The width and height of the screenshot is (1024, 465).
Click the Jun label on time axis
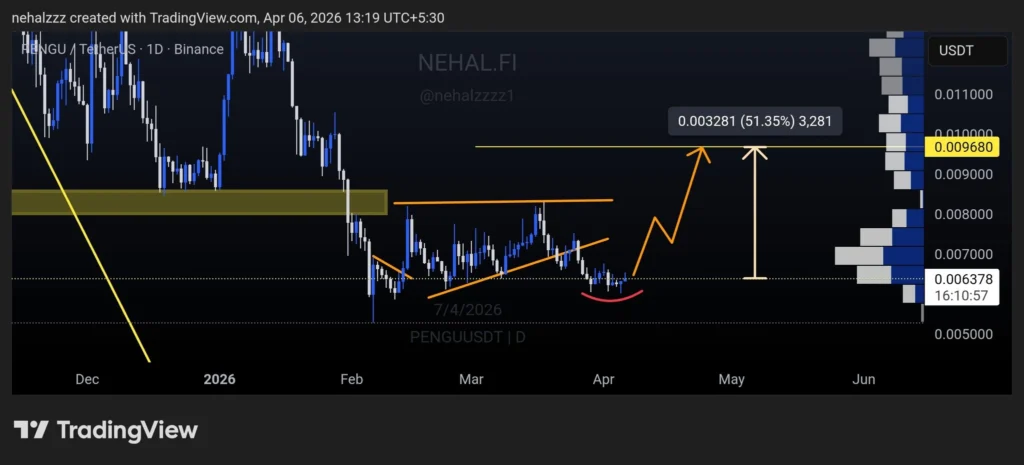coord(865,379)
